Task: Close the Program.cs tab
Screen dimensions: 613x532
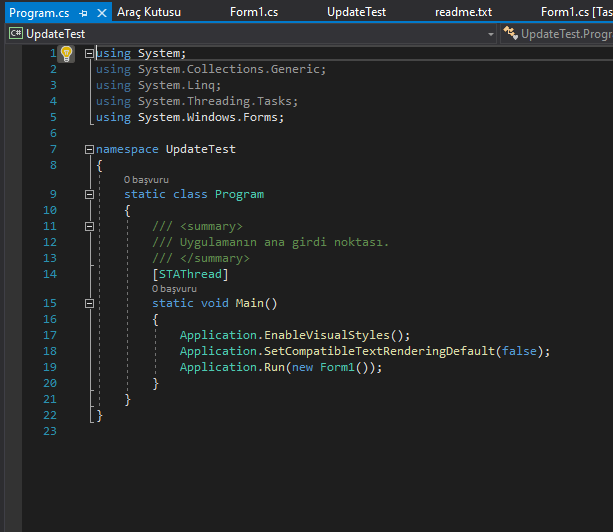Action: [102, 13]
